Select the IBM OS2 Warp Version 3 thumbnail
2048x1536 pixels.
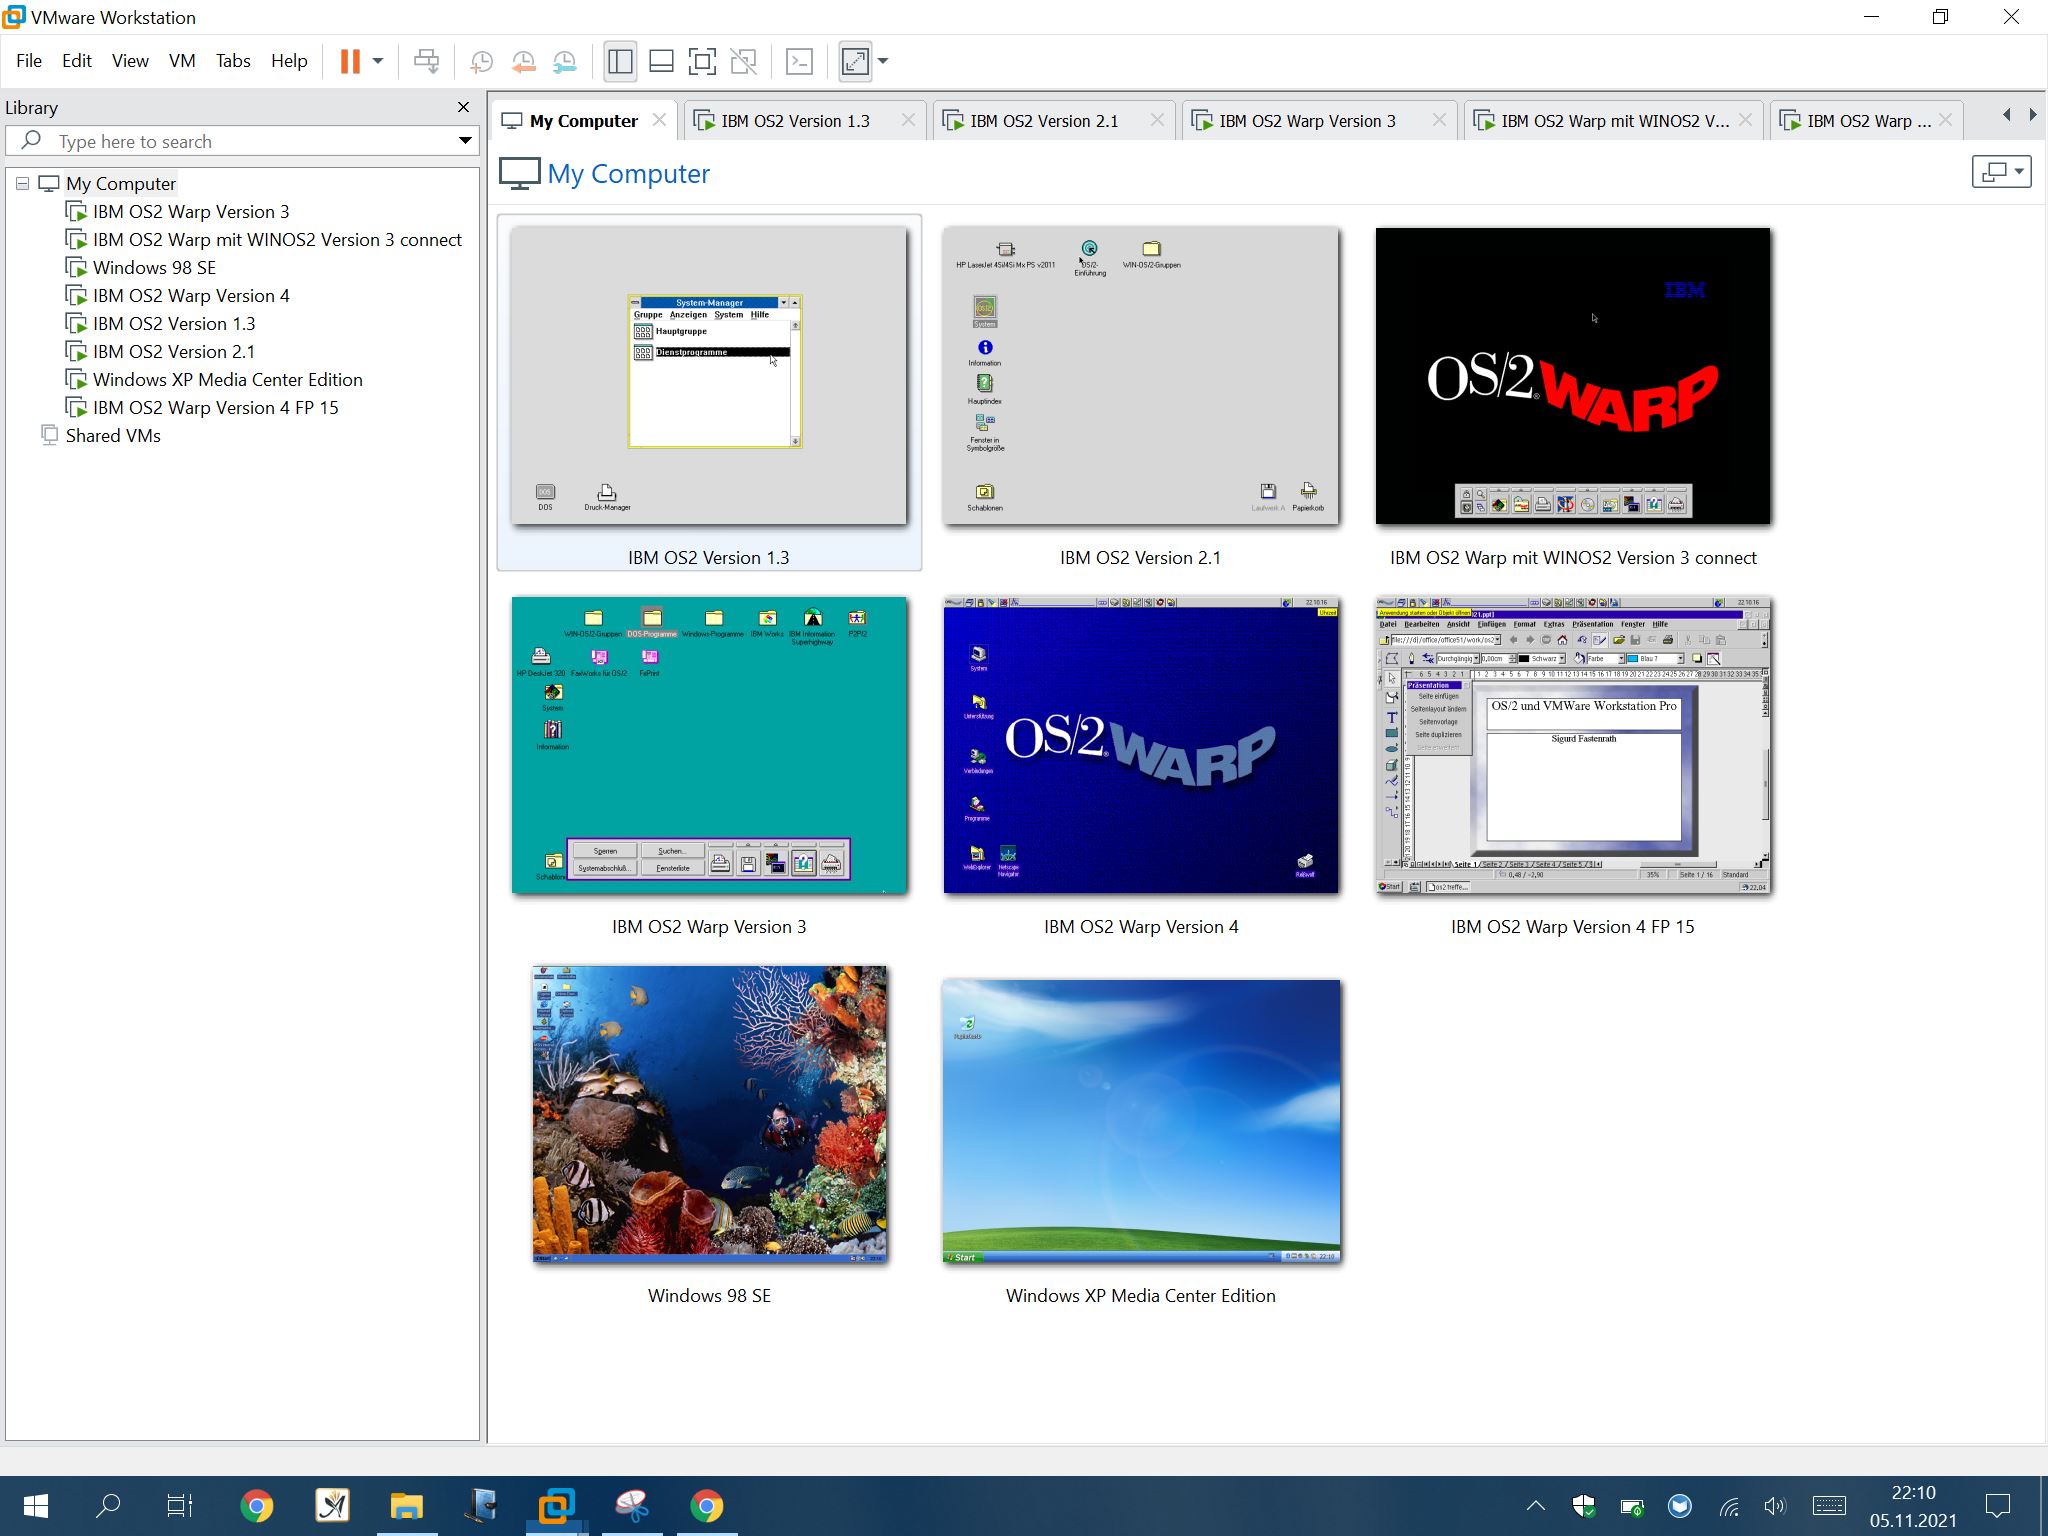pyautogui.click(x=709, y=745)
